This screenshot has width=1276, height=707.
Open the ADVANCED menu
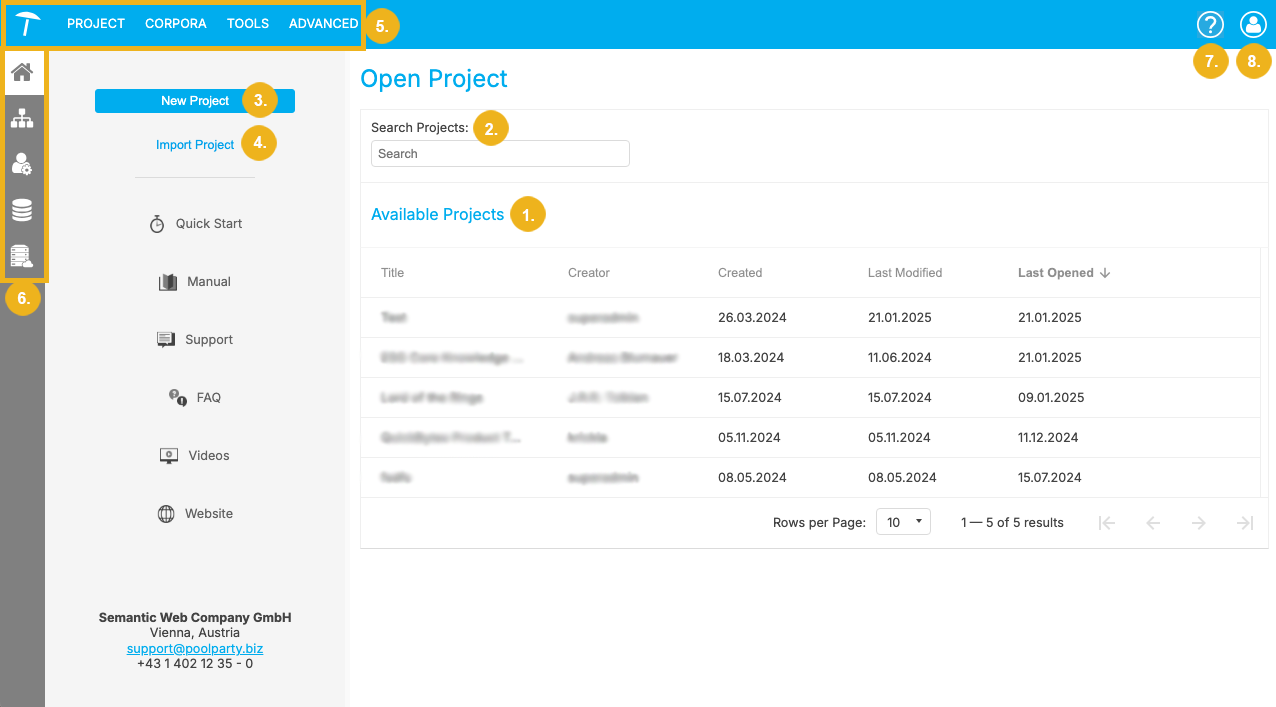[322, 23]
